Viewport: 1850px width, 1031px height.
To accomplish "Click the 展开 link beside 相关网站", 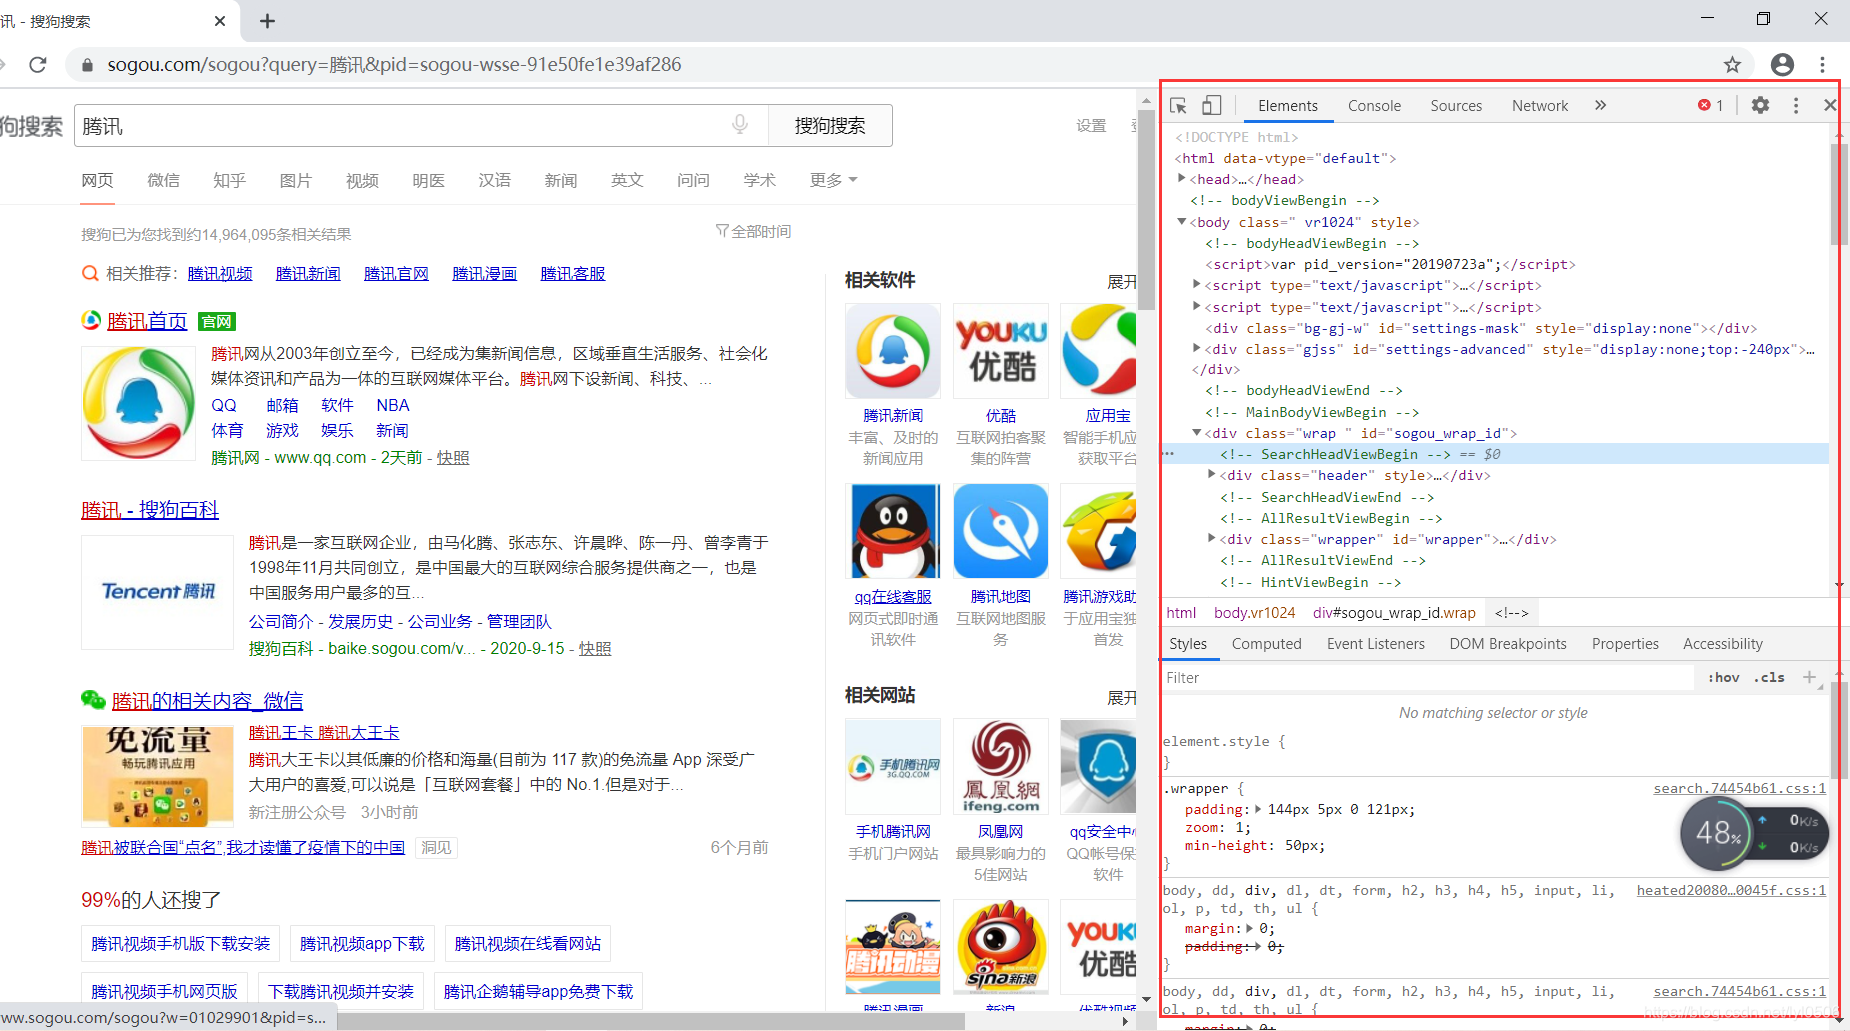I will coord(1122,697).
